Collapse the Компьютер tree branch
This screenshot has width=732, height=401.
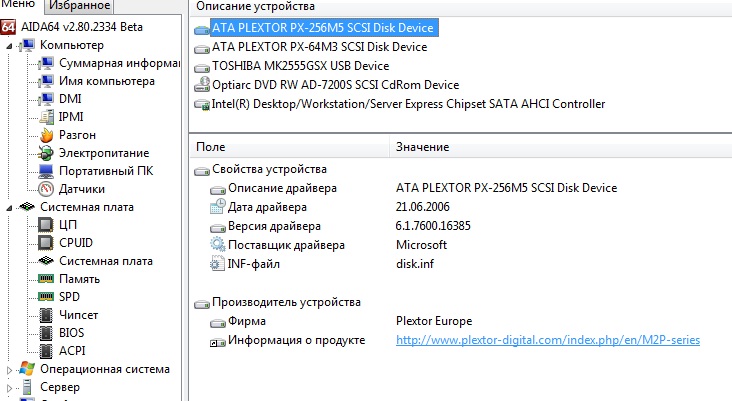pos(11,45)
